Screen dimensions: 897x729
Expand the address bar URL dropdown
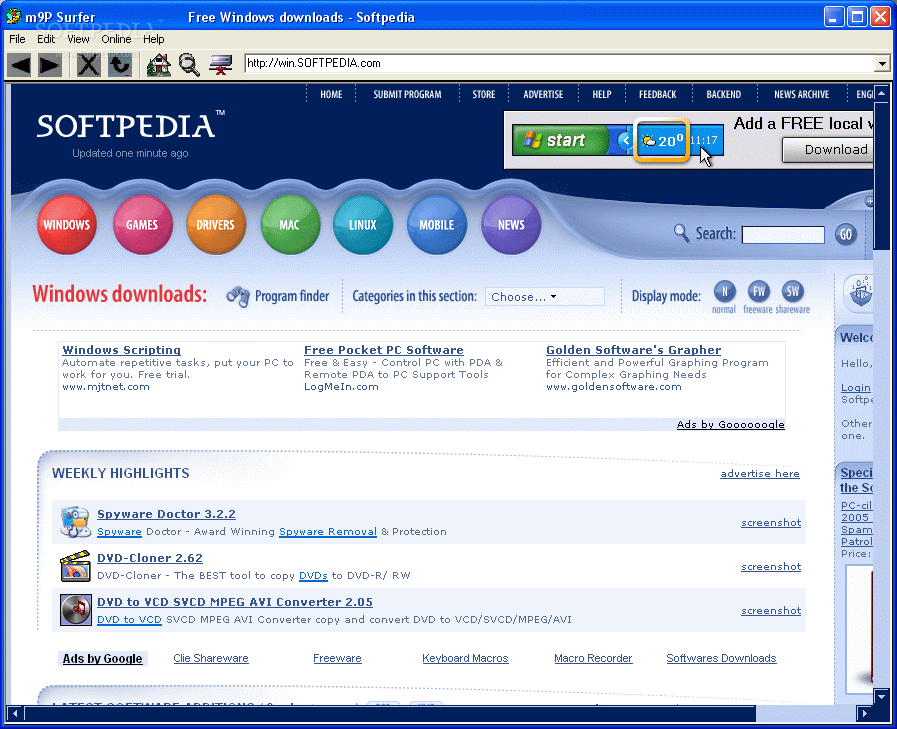pyautogui.click(x=882, y=64)
